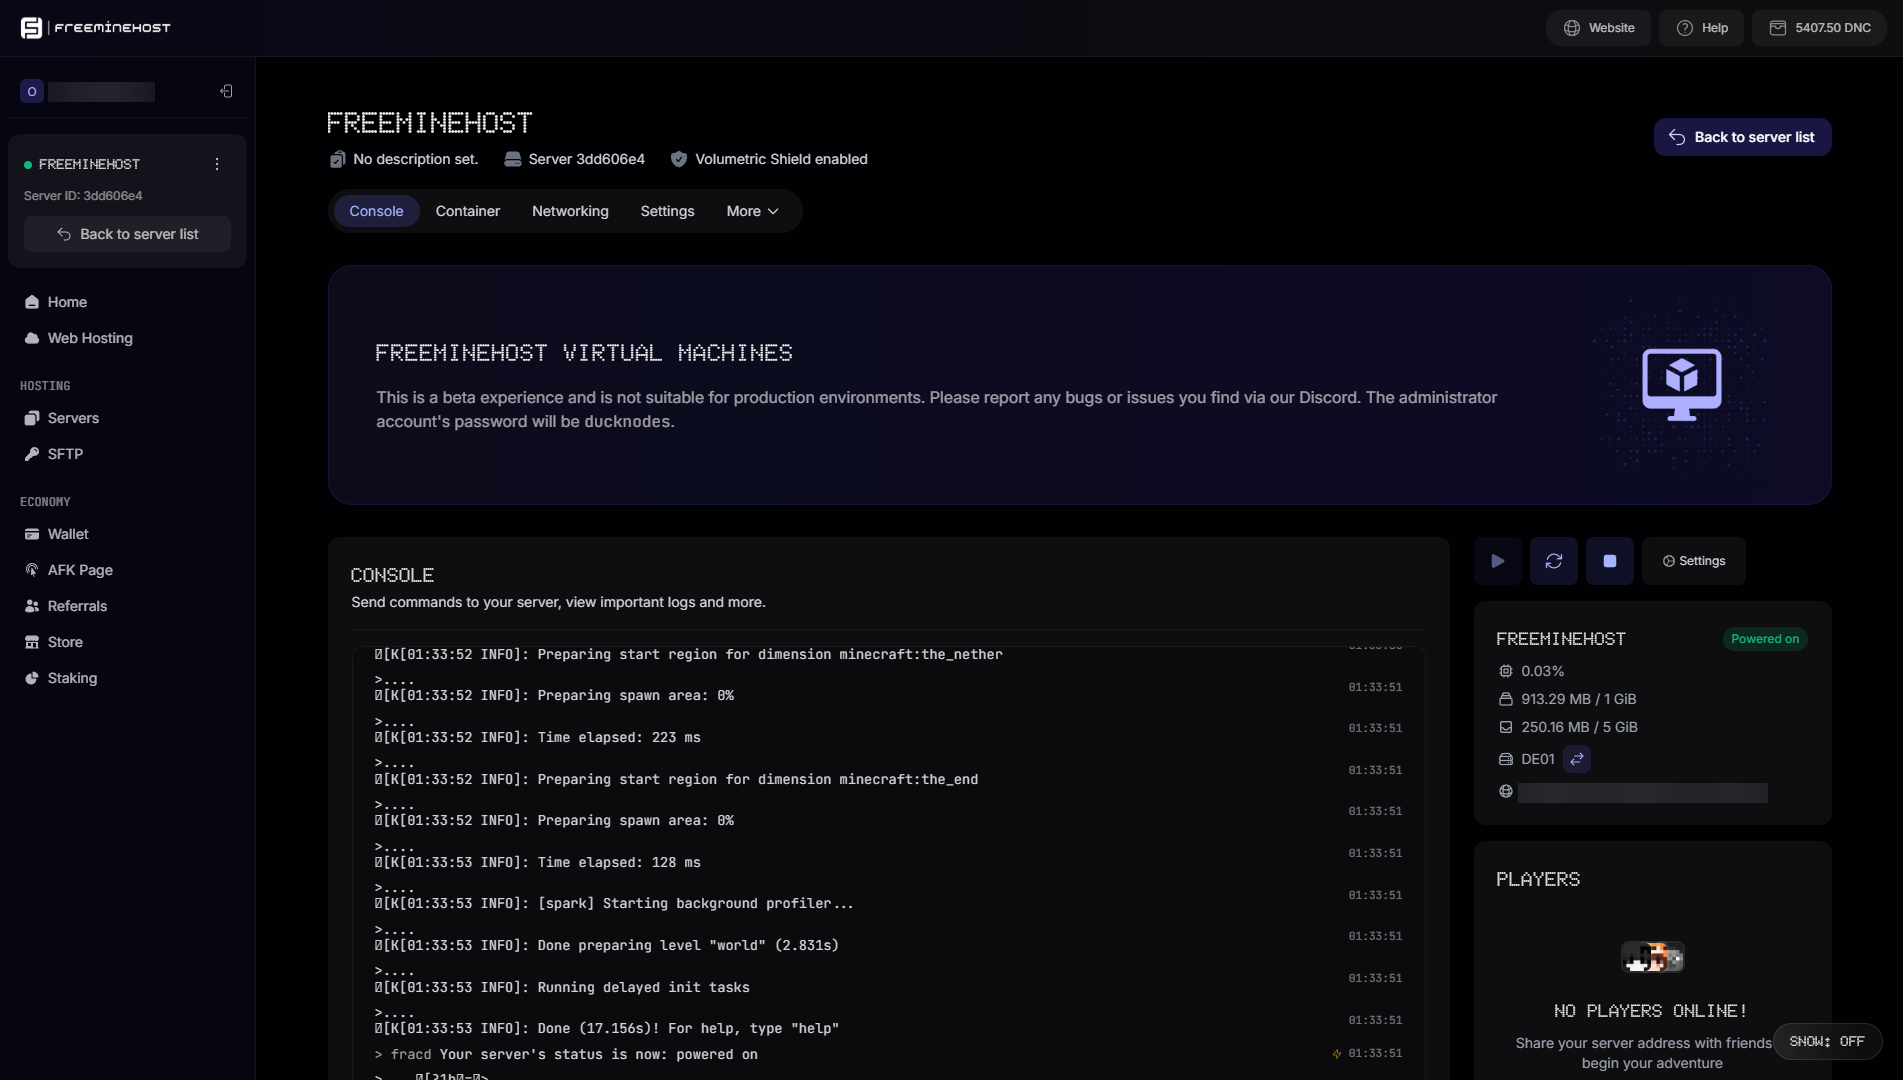Image resolution: width=1903 pixels, height=1080 pixels.
Task: Click the Wallet card icon
Action: [x=32, y=534]
